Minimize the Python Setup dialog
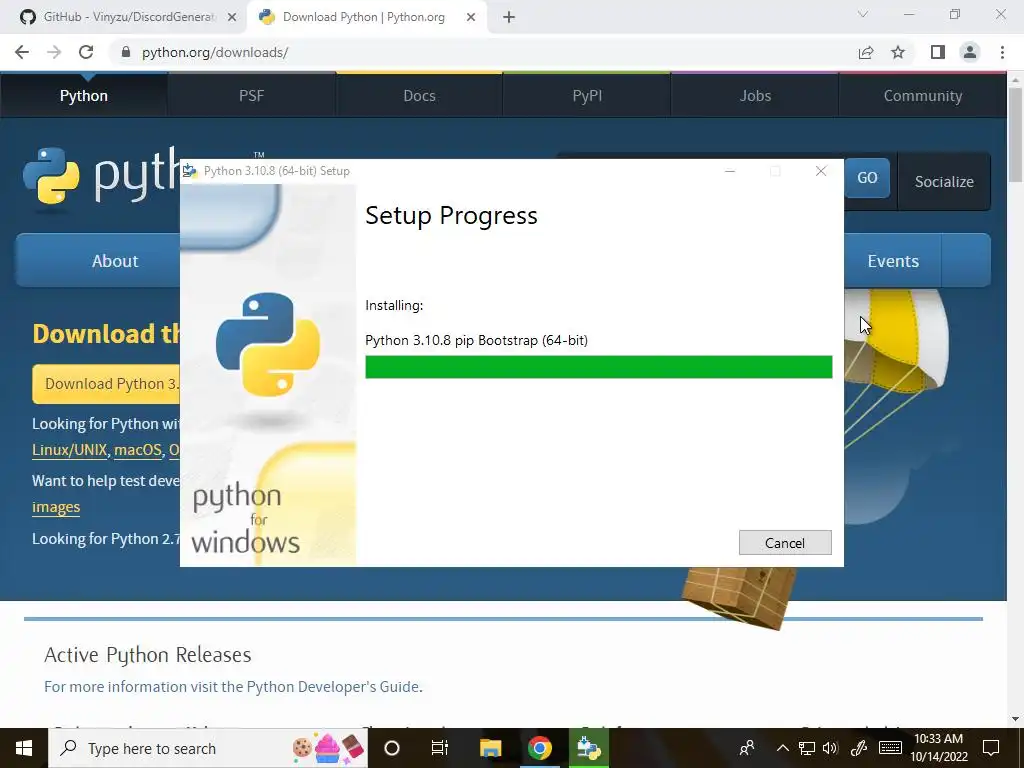This screenshot has height=768, width=1024. tap(730, 171)
